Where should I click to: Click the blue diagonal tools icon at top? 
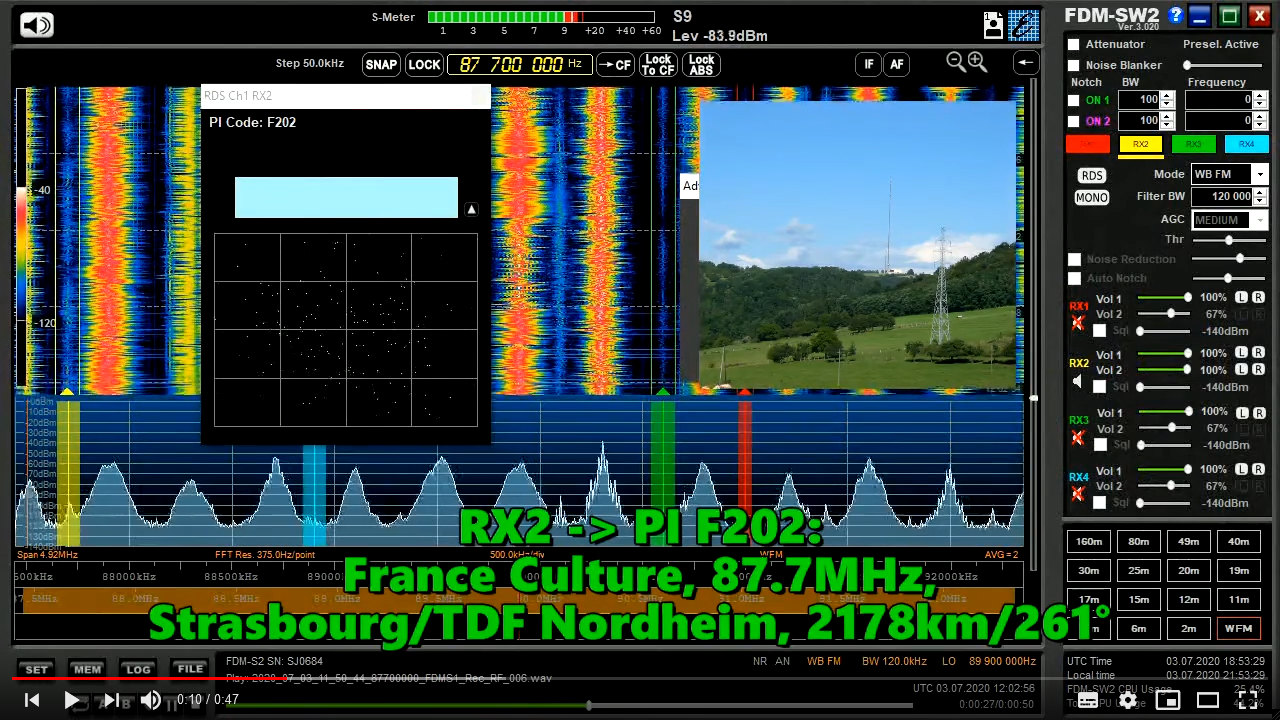coord(1024,24)
